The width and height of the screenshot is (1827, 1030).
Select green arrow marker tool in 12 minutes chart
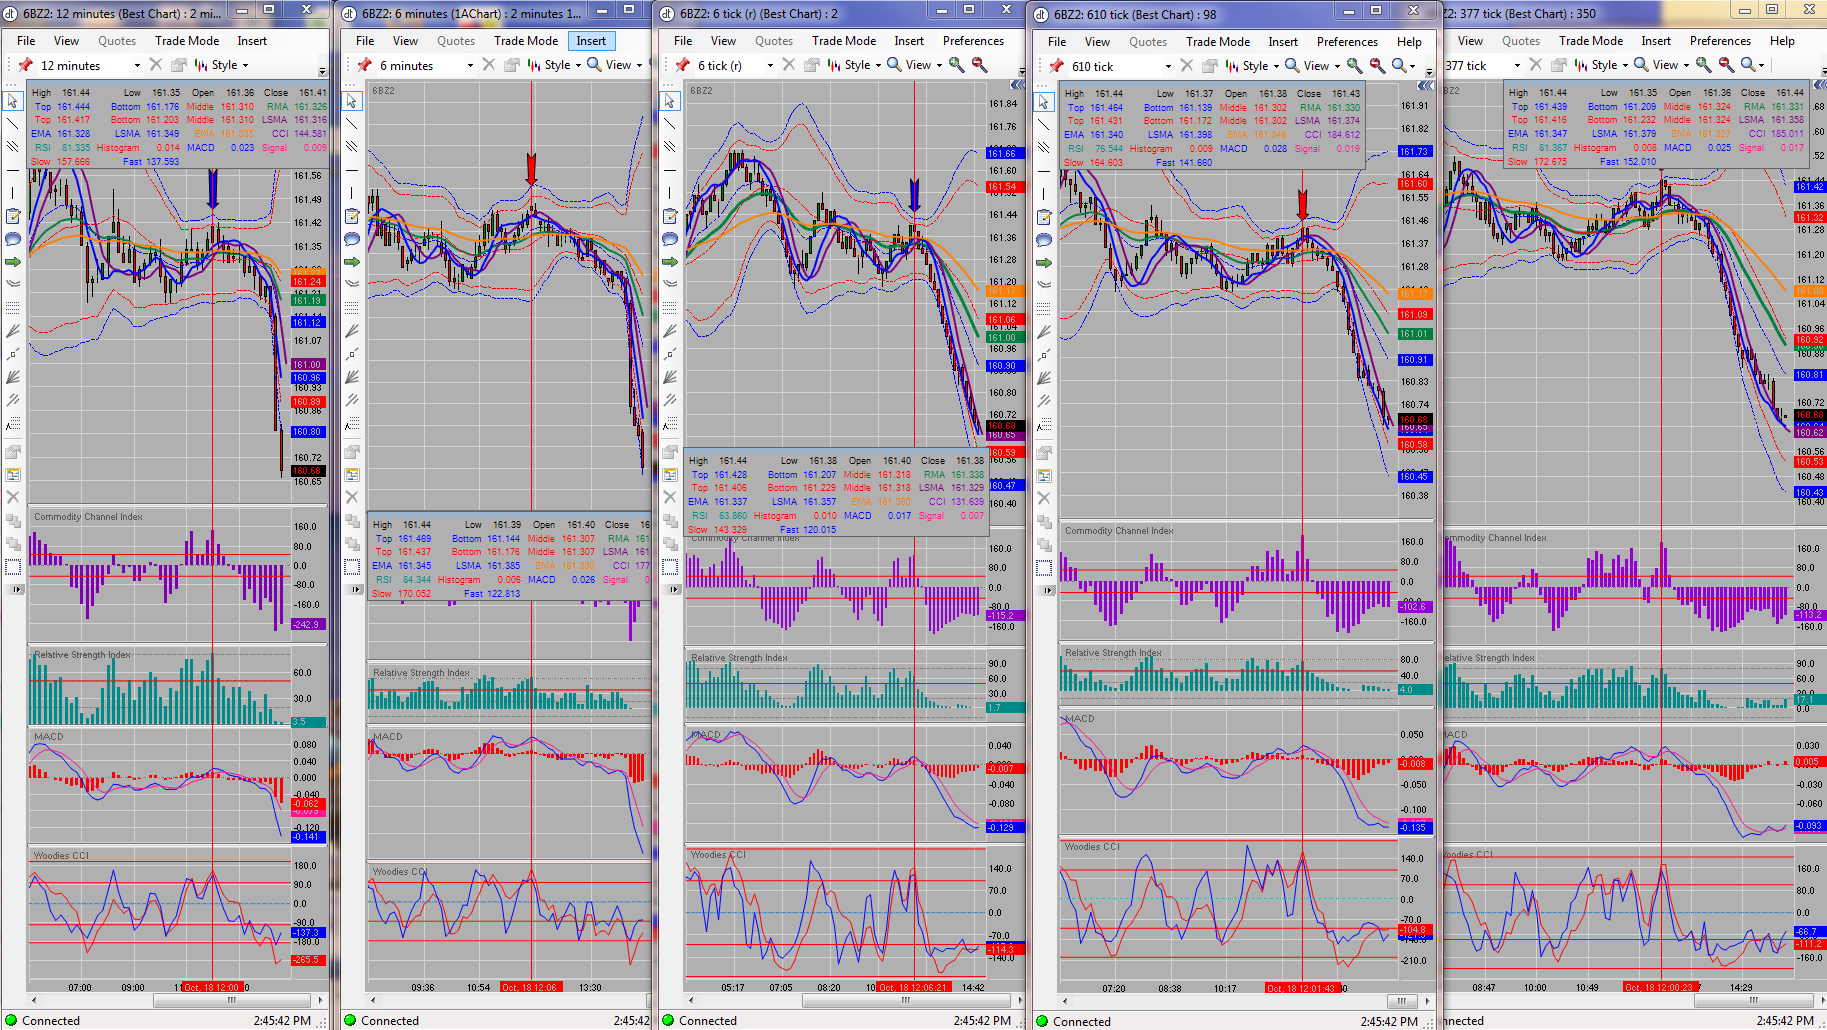coord(13,261)
